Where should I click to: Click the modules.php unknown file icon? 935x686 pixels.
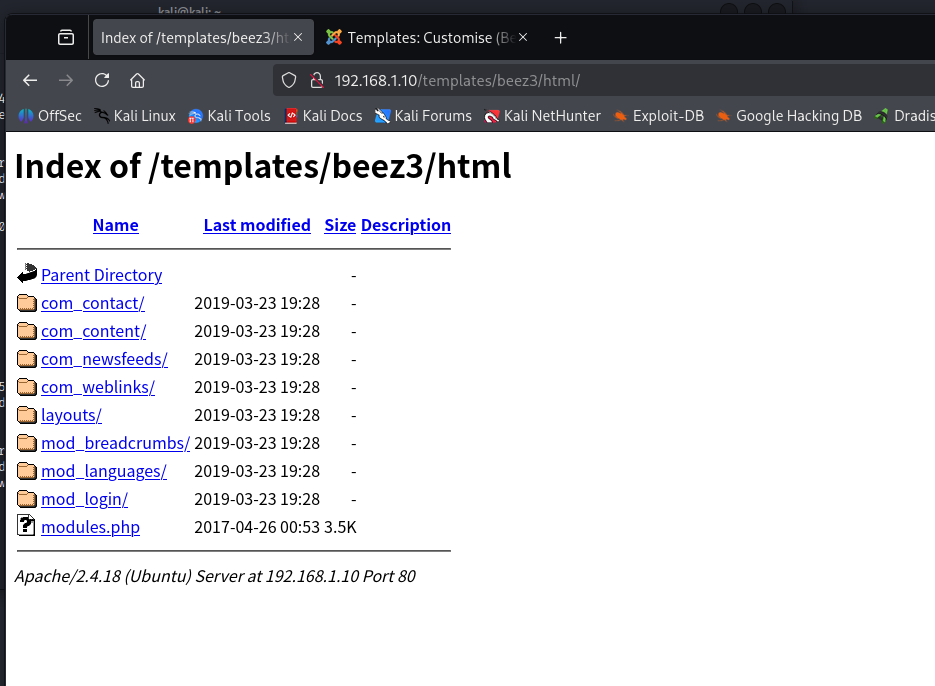click(26, 525)
